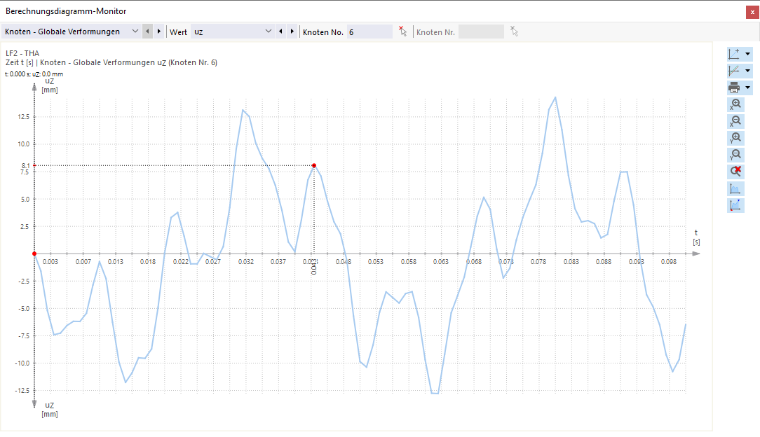760x437 pixels.
Task: Click the red origin point marker
Action: click(34, 254)
